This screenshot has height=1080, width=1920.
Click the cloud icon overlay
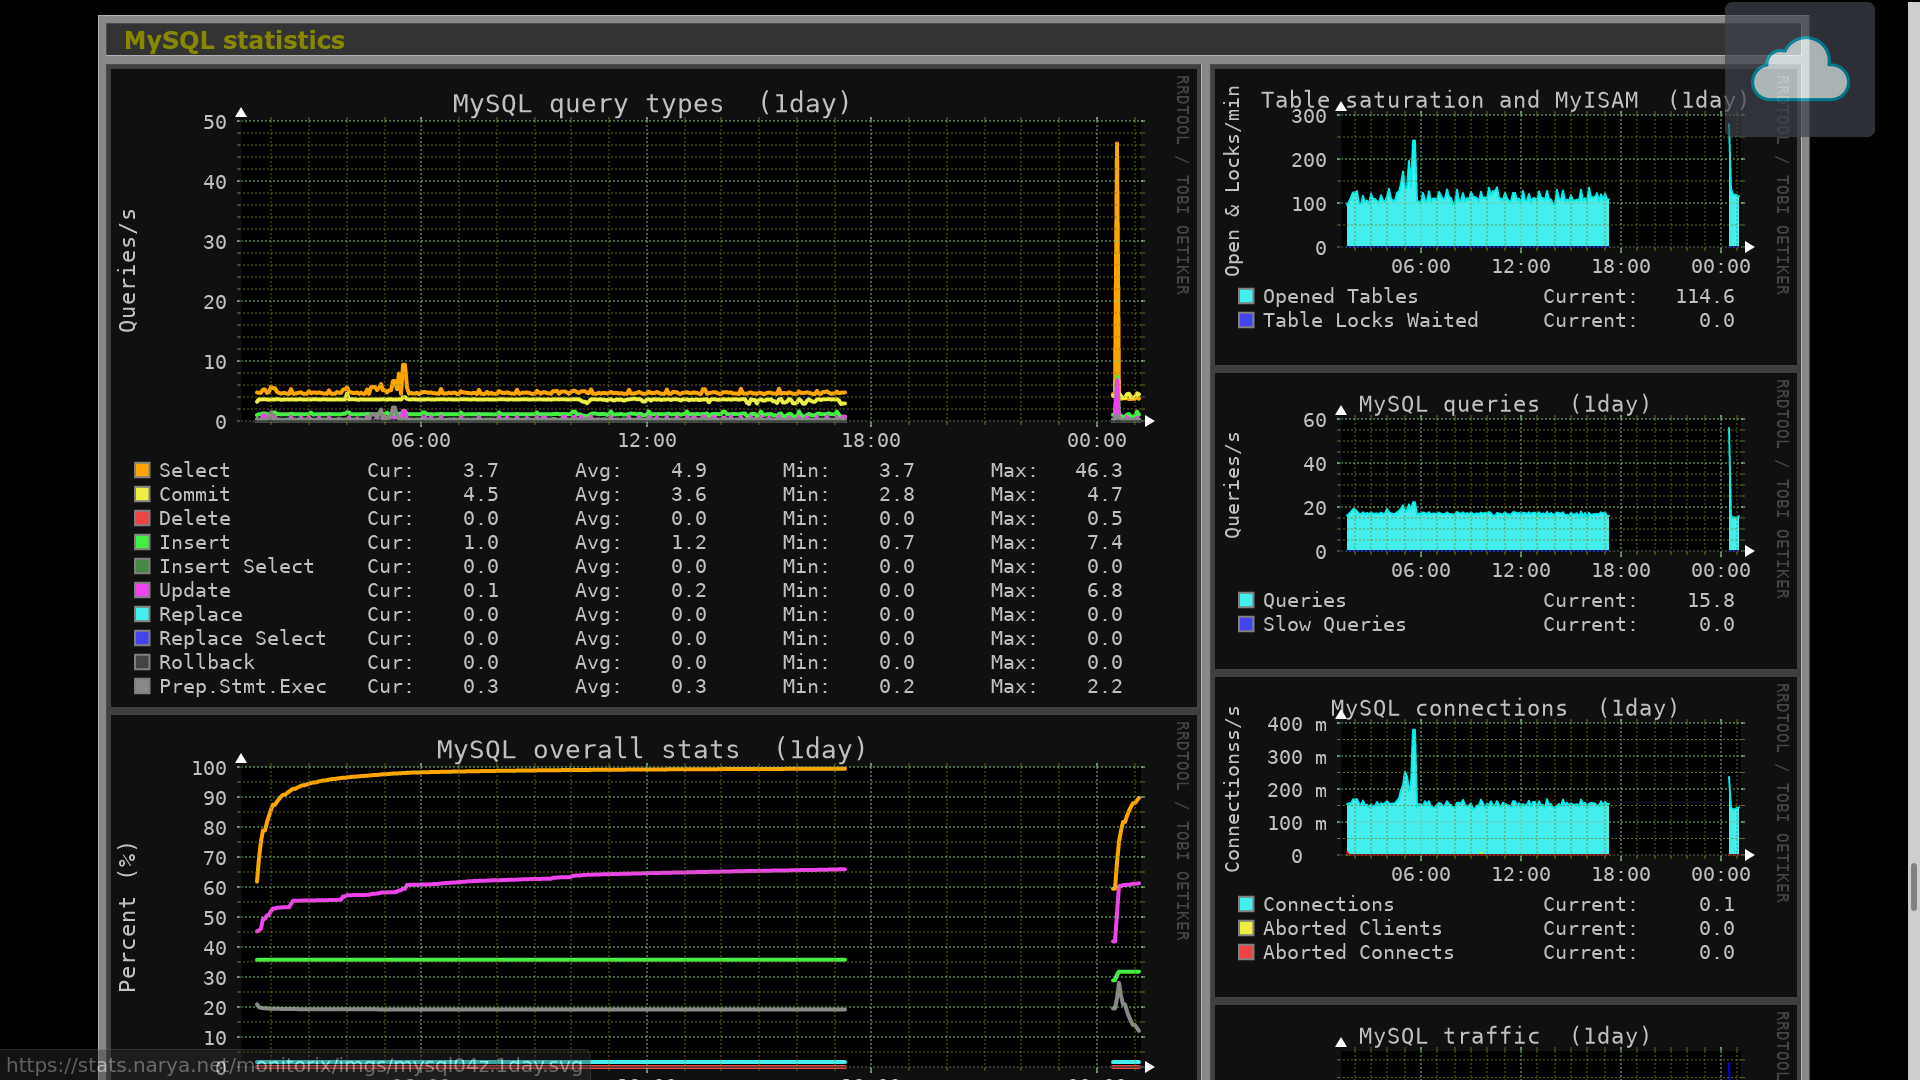1800,69
